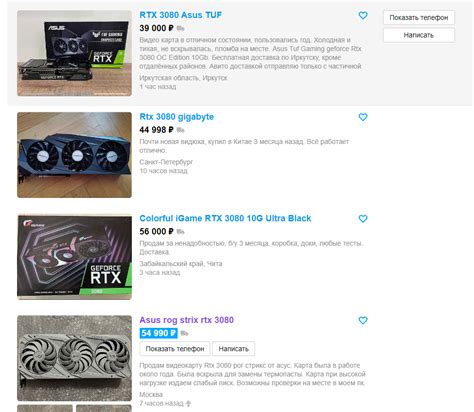
Task: Open the Asus rog strix rtx 3080 title
Action: pos(186,320)
